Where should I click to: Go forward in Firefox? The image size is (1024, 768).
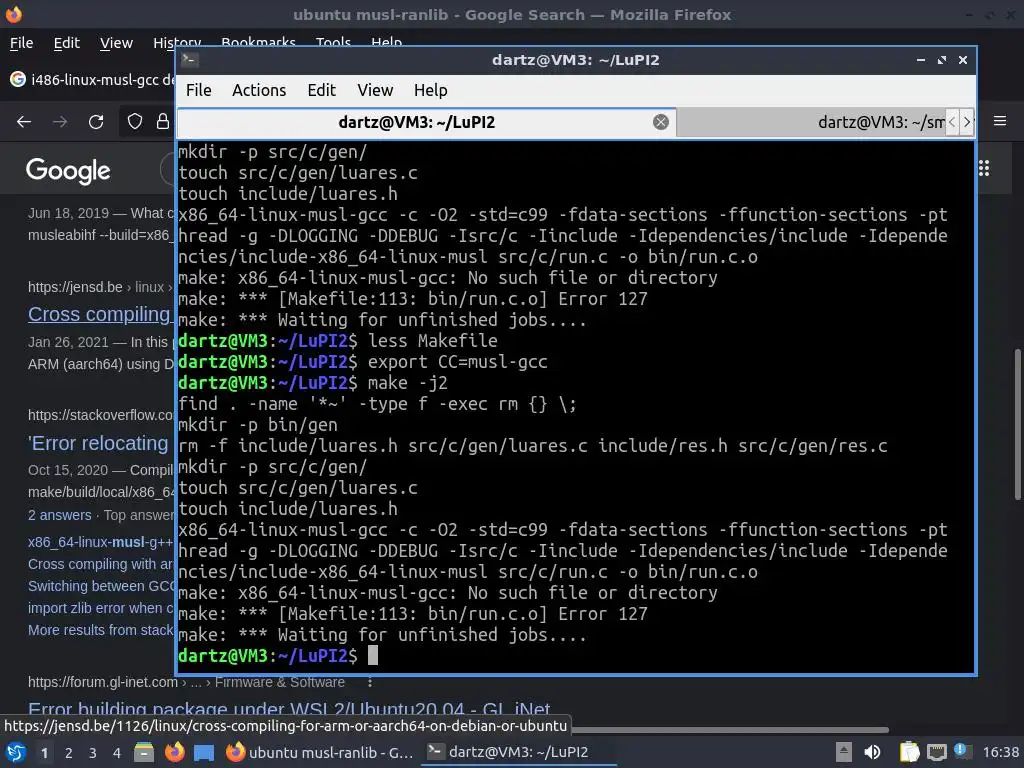click(60, 121)
